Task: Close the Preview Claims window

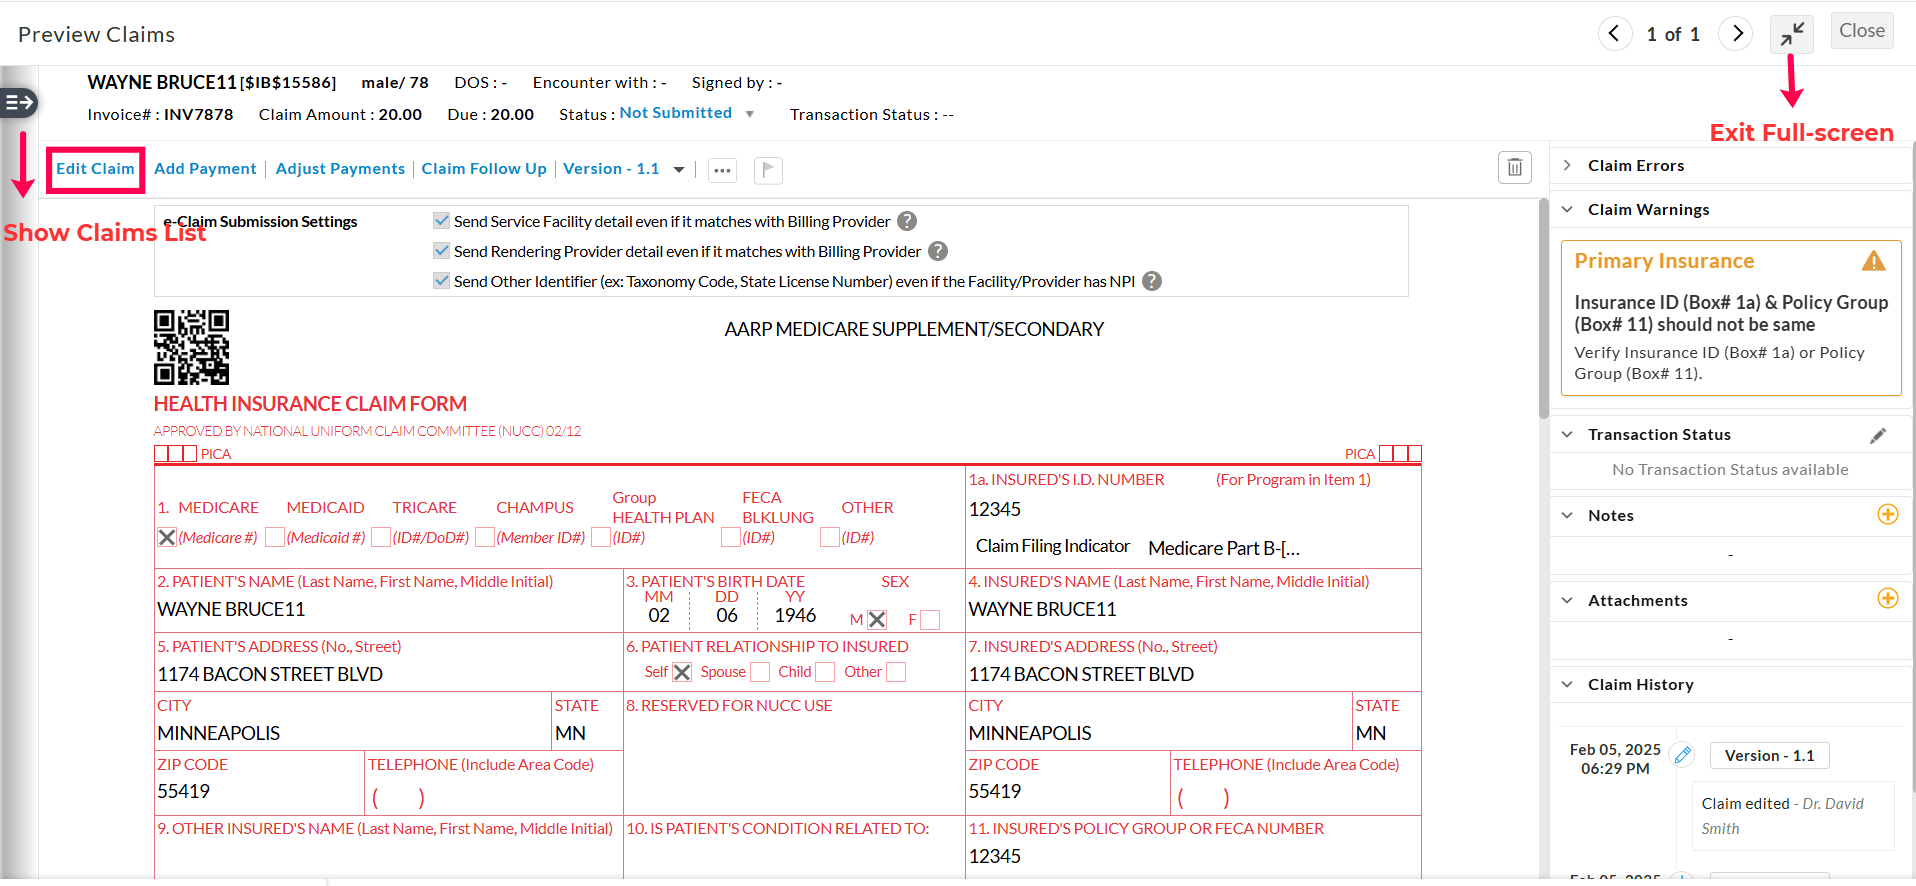Action: pyautogui.click(x=1861, y=31)
